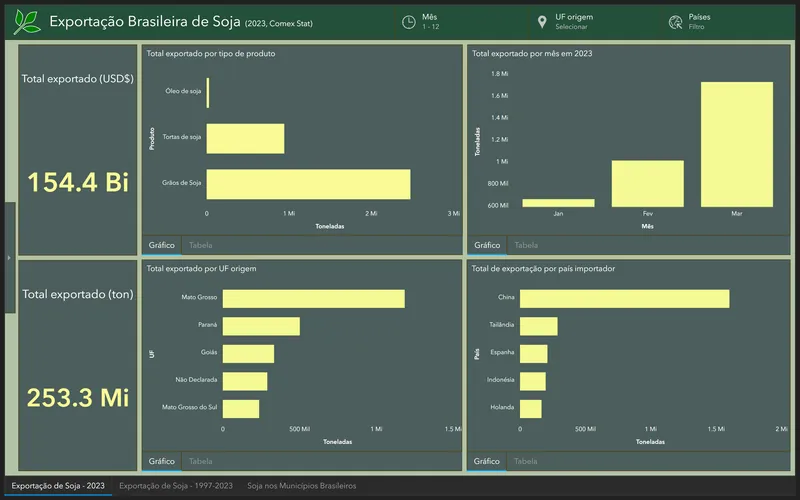Click the Total exportado por tipo de produto heading
Viewport: 800px width, 500px height.
[x=211, y=54]
